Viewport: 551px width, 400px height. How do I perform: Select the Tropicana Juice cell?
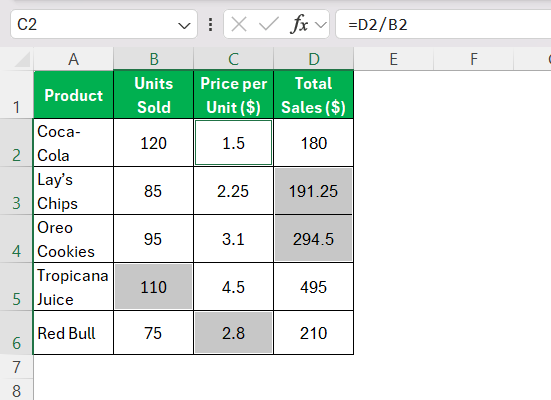[x=73, y=287]
